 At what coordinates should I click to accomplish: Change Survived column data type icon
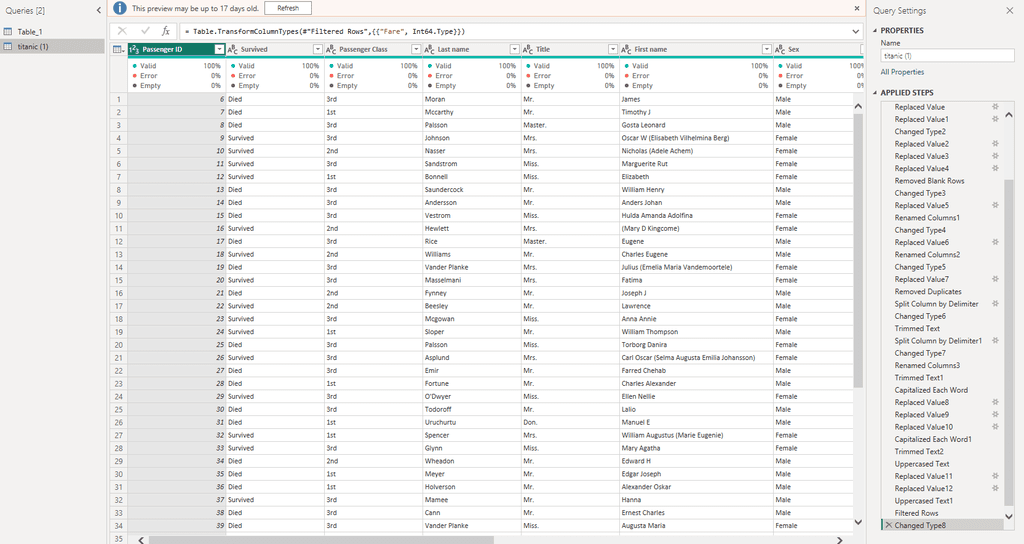pos(232,50)
